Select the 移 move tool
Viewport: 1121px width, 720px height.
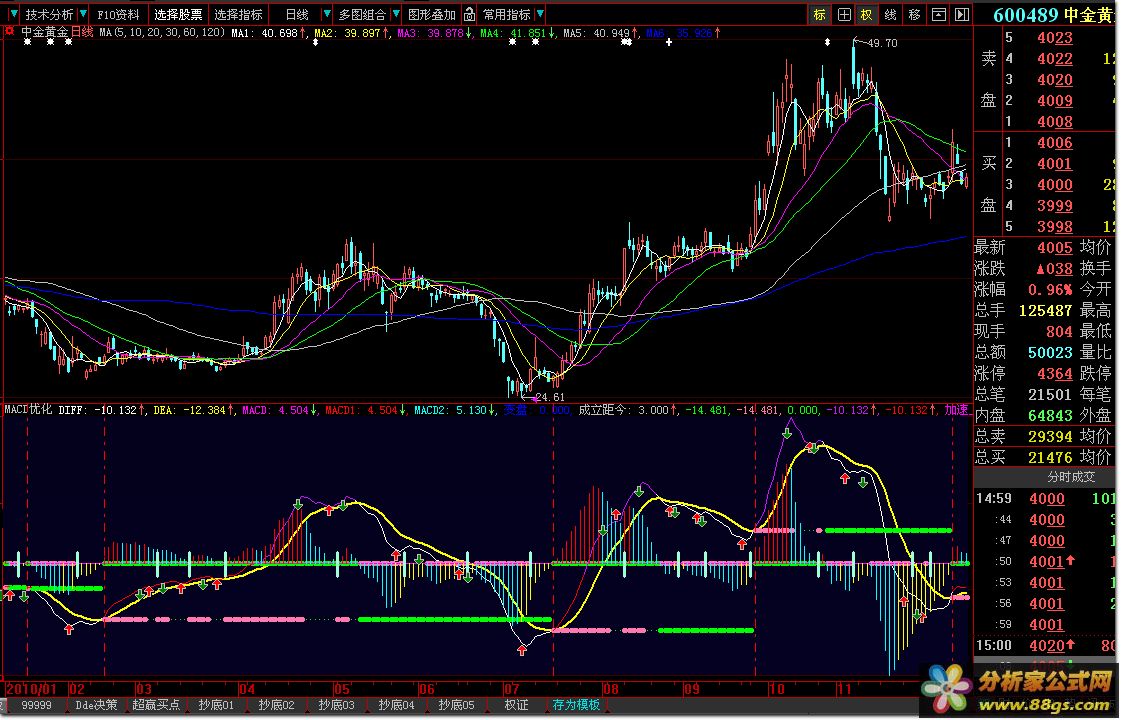point(914,14)
